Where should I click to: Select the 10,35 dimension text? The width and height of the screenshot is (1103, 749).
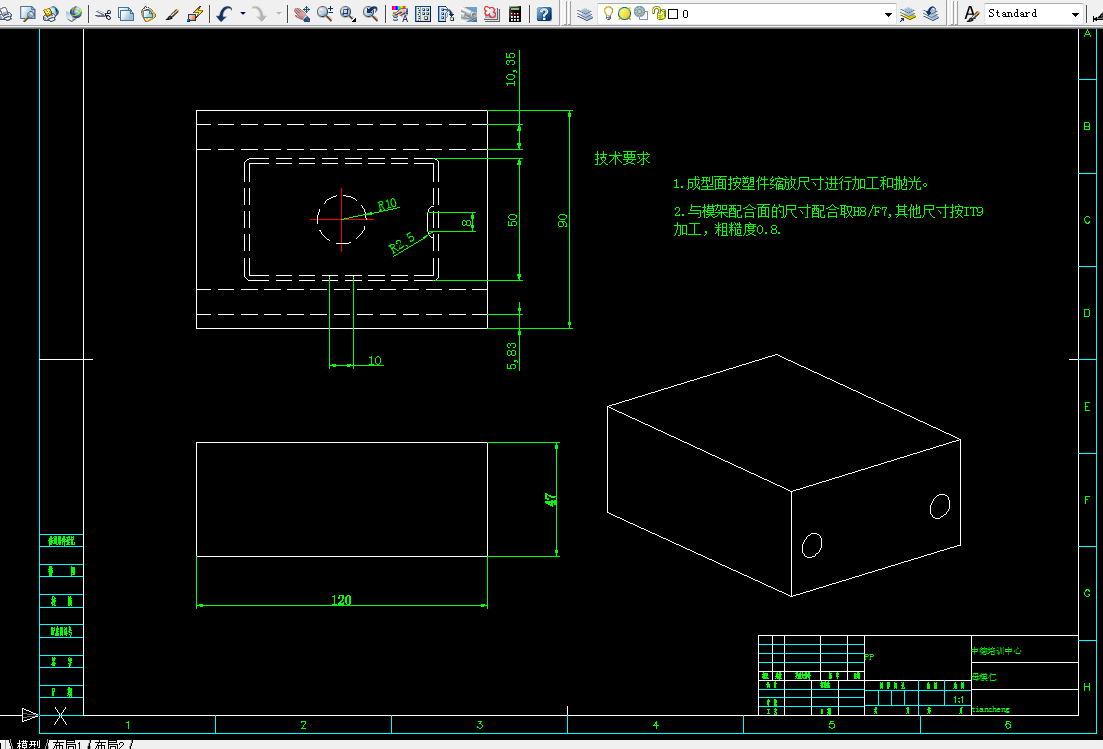coord(511,69)
